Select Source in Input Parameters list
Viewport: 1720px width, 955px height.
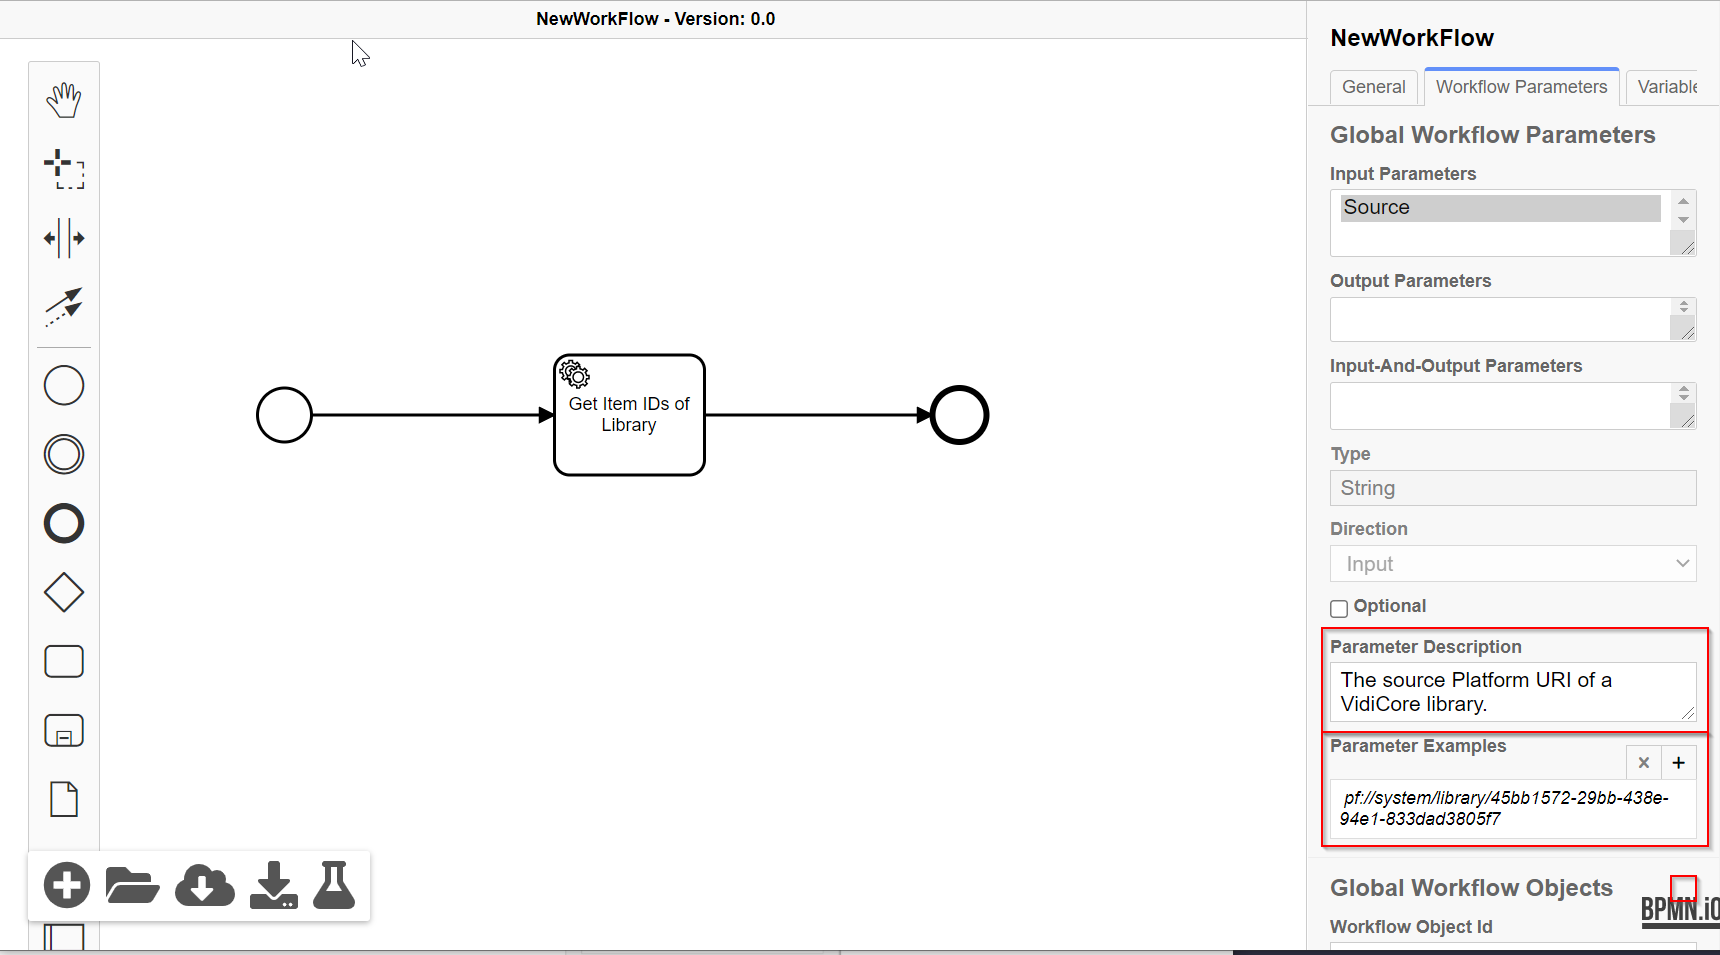1499,208
